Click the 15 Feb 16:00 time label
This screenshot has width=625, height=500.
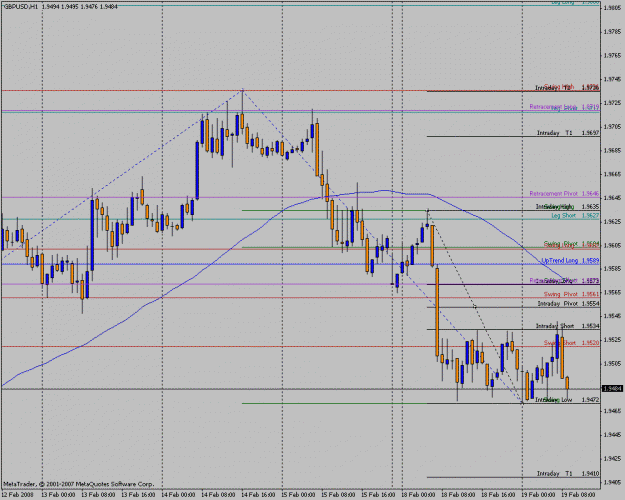tap(378, 494)
